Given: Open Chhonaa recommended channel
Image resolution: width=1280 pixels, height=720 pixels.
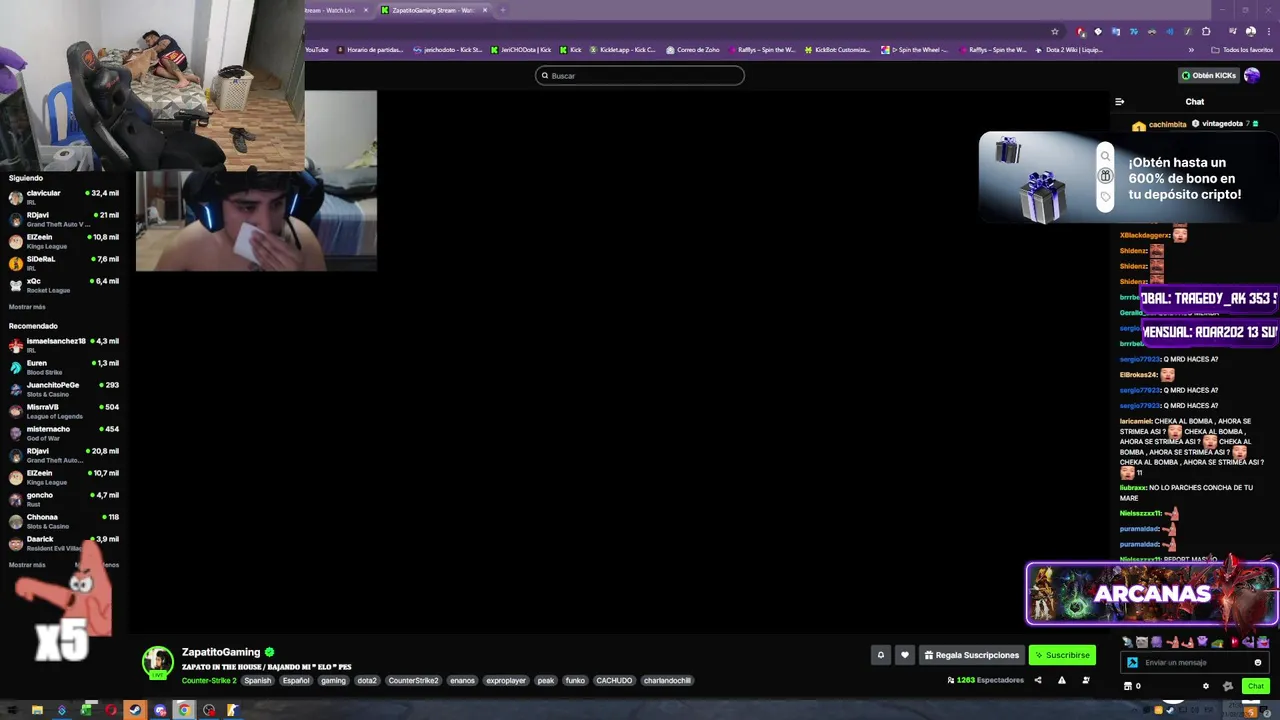Looking at the screenshot, I should coord(64,521).
